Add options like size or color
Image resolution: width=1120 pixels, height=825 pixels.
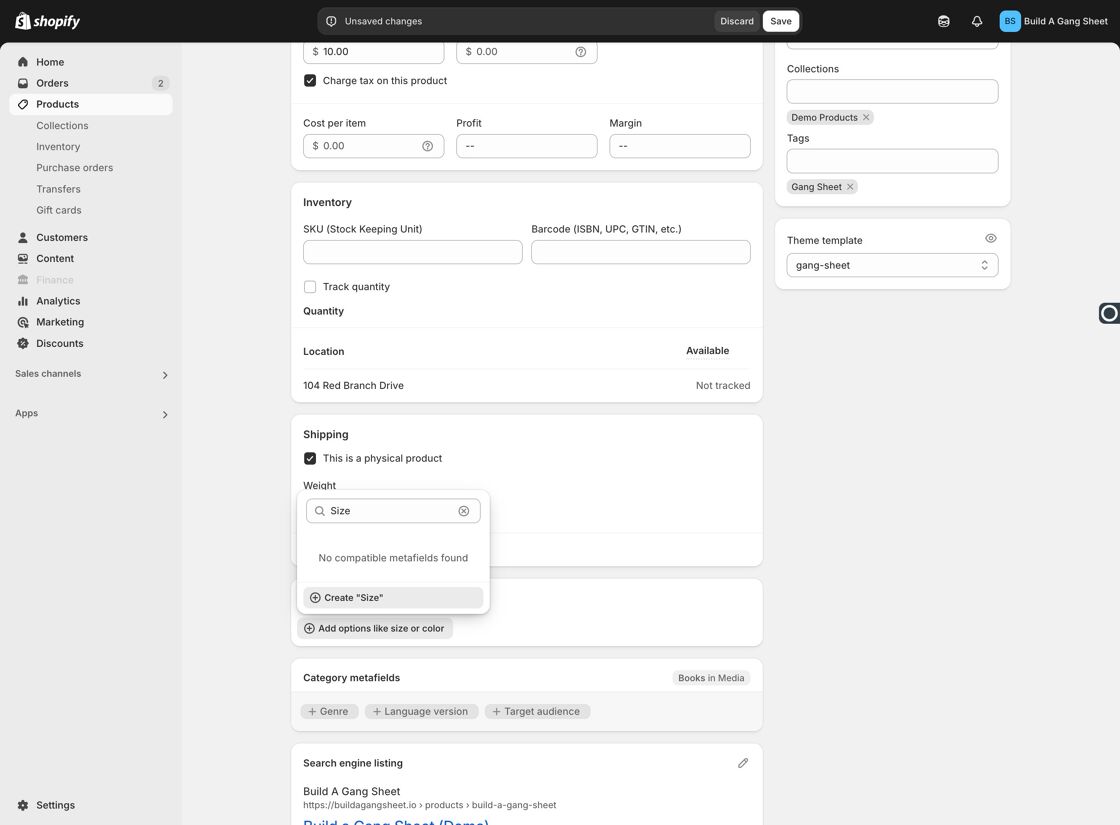(374, 629)
